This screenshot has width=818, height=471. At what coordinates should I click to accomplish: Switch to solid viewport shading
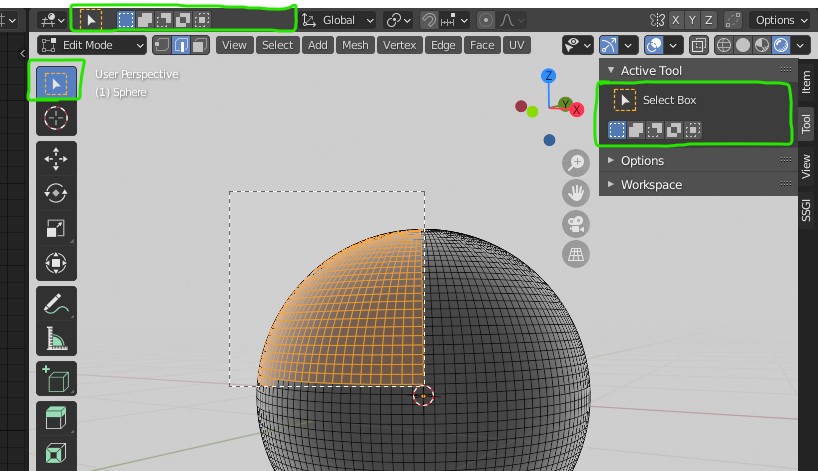point(743,45)
